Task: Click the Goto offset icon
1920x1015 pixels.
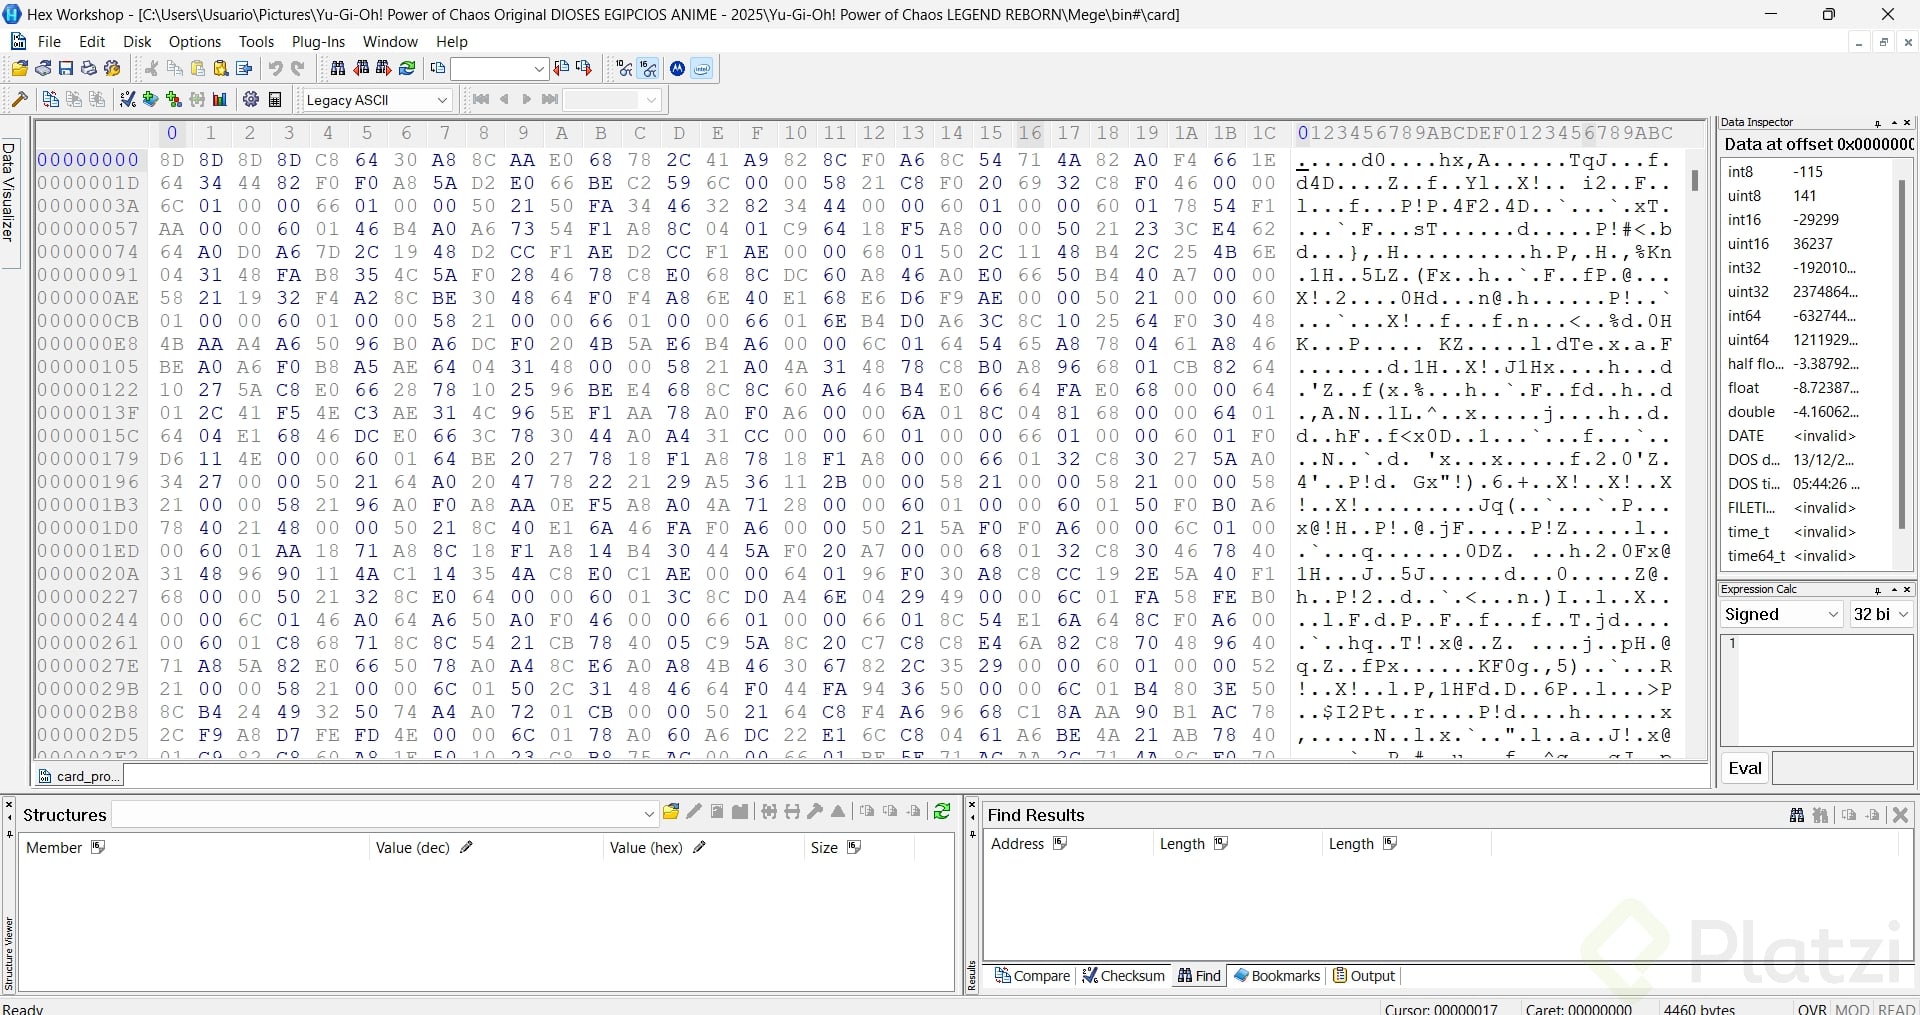Action: click(437, 69)
